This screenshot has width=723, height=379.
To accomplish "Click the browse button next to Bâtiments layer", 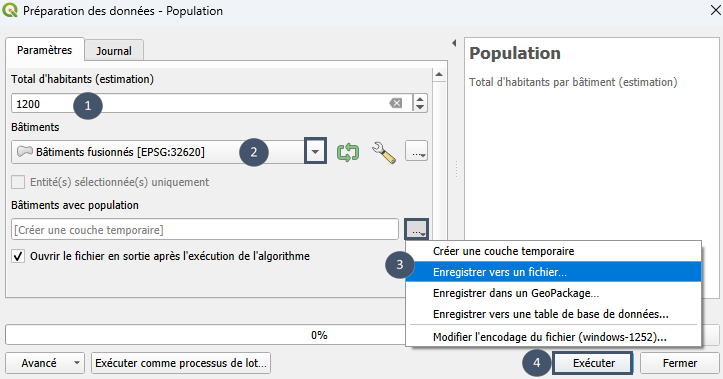I will [416, 151].
